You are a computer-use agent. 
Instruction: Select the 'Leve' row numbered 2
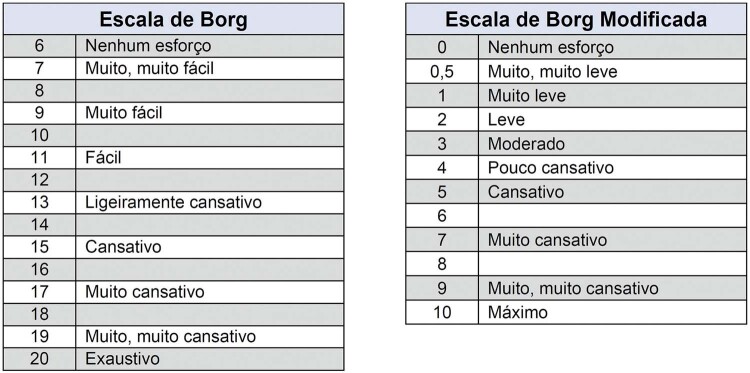tap(576, 120)
